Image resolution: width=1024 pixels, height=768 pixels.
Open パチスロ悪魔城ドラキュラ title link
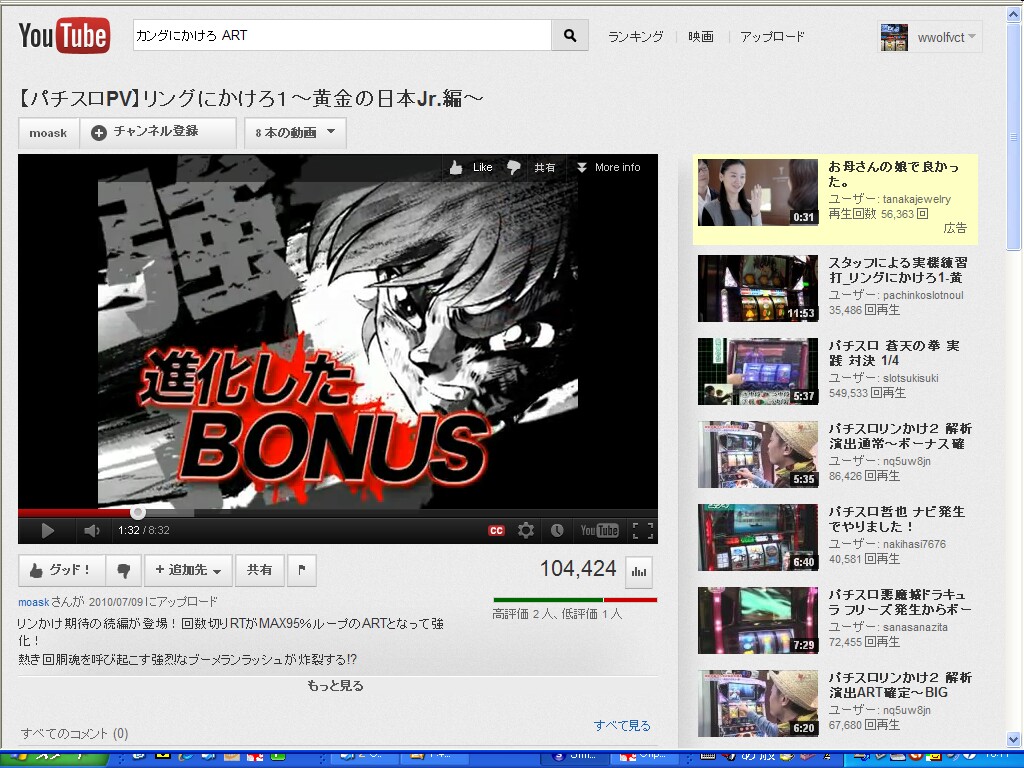[900, 601]
